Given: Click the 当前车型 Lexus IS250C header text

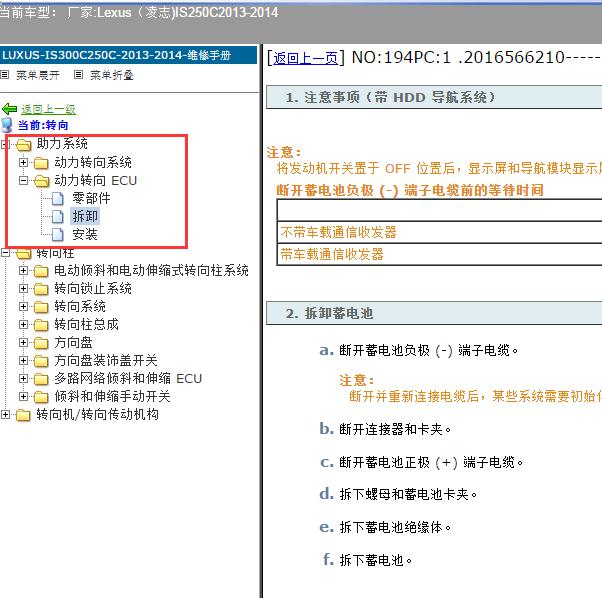Looking at the screenshot, I should coord(139,13).
